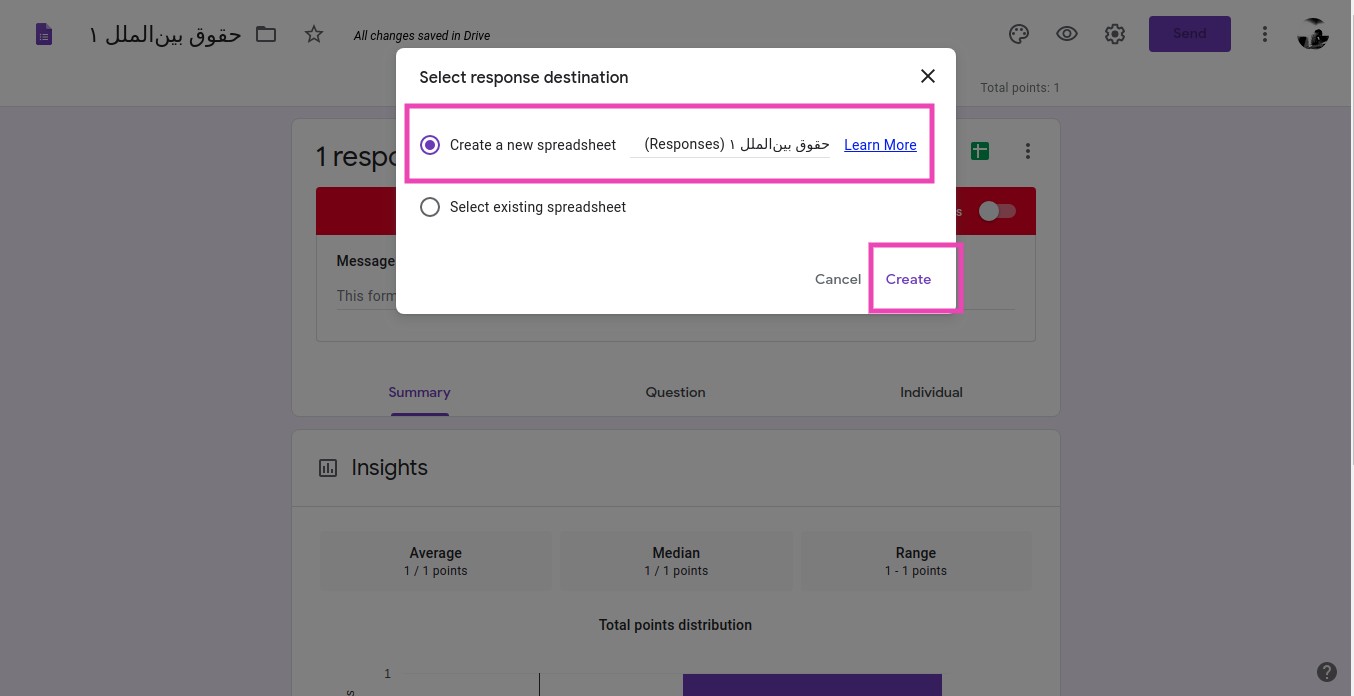Click the "All changes saved in Drive" status

tap(422, 36)
